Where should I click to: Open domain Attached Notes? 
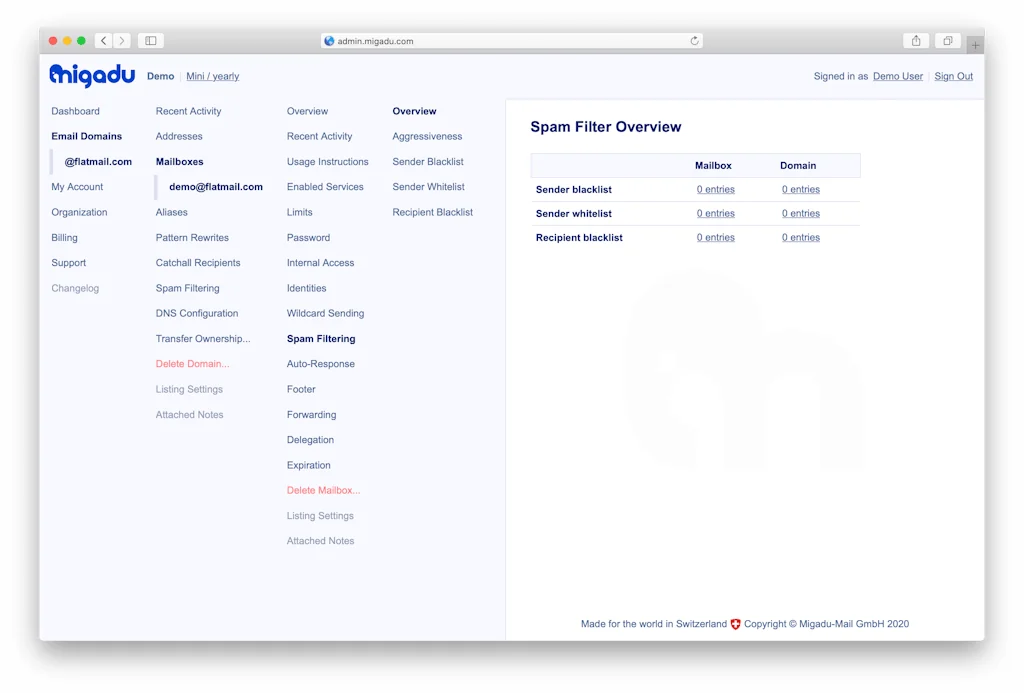(189, 415)
